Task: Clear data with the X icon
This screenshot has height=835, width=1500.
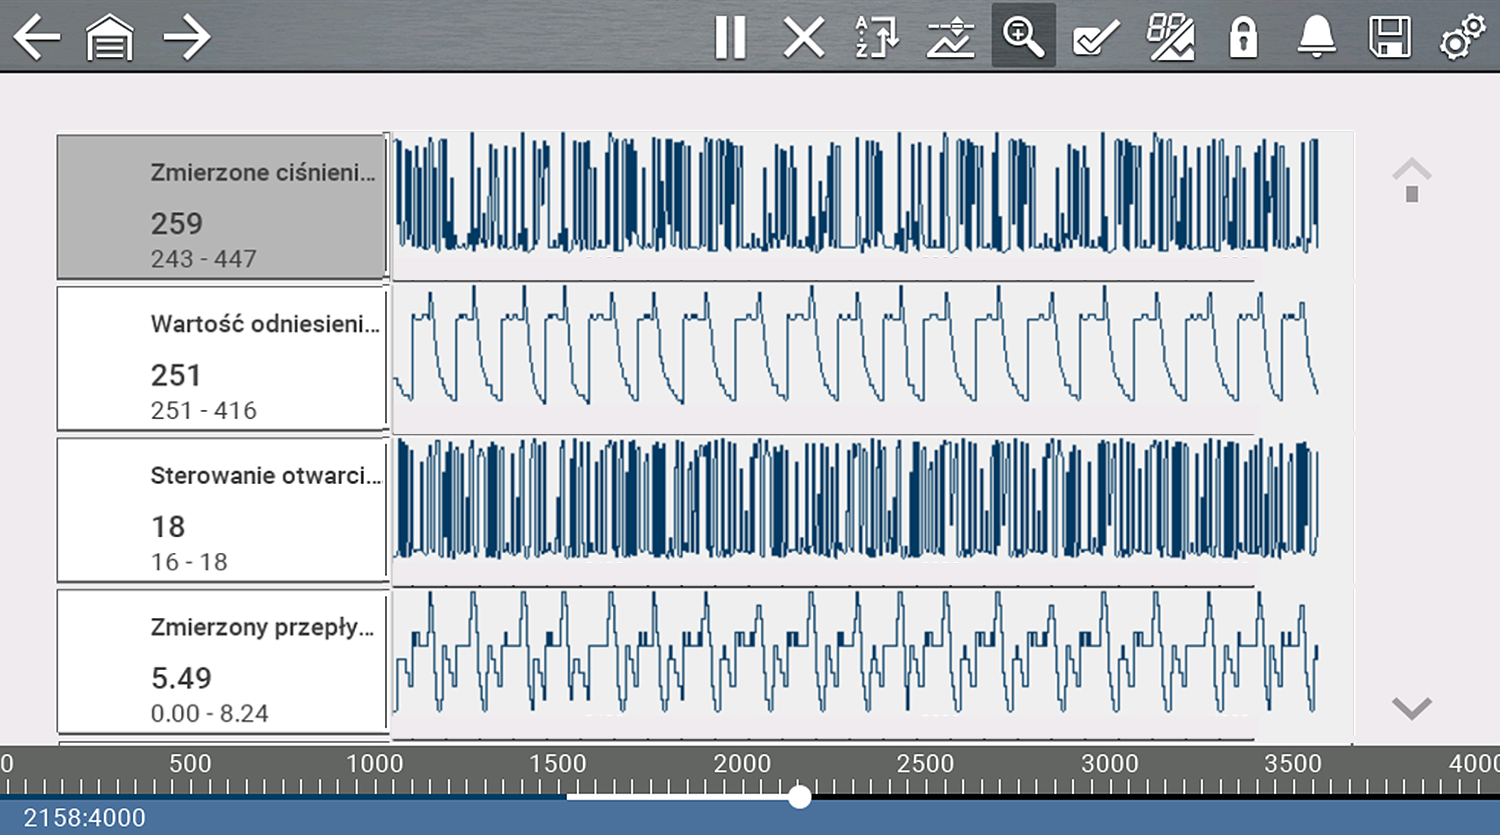Action: coord(803,38)
